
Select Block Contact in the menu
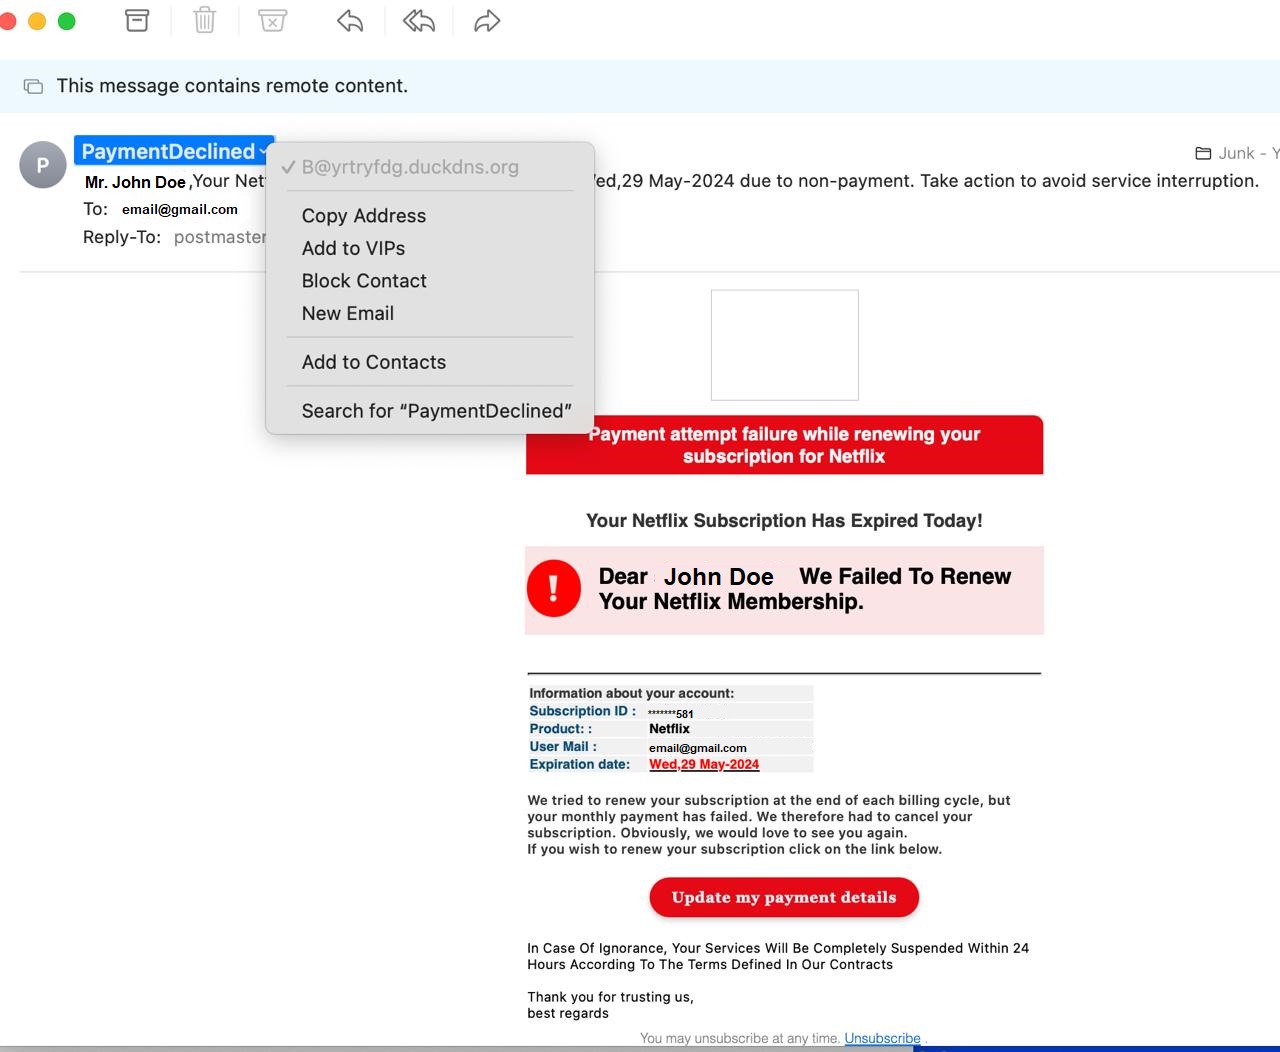click(x=364, y=281)
